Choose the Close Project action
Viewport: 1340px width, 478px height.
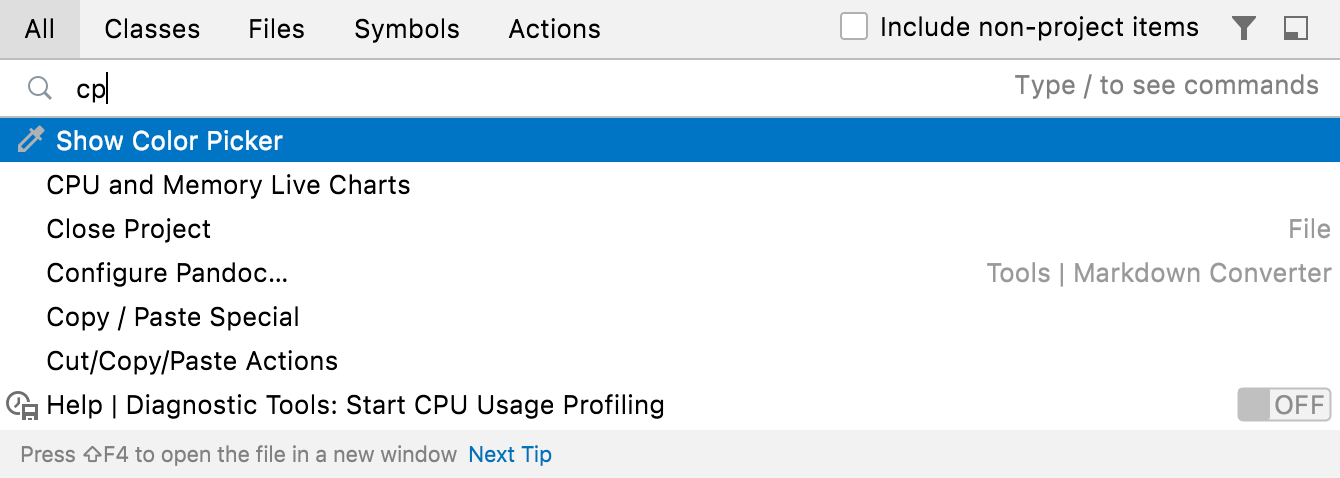[x=129, y=229]
